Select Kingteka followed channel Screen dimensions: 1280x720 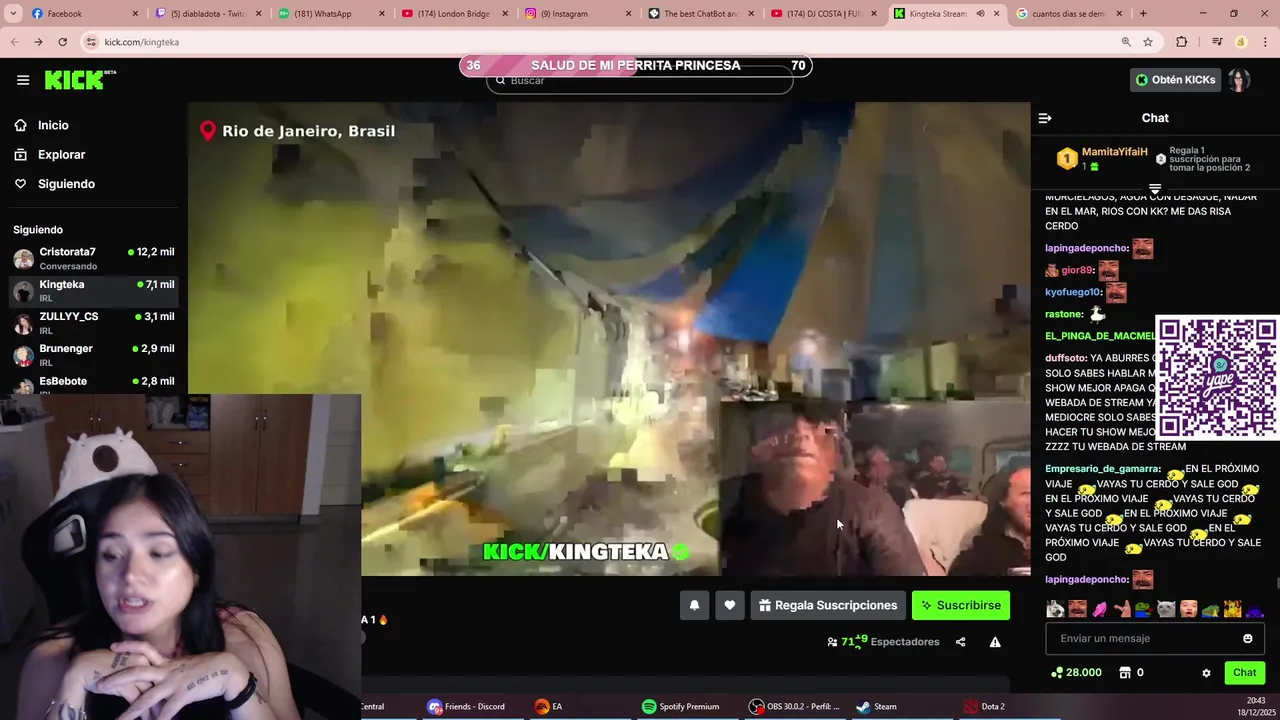click(94, 291)
